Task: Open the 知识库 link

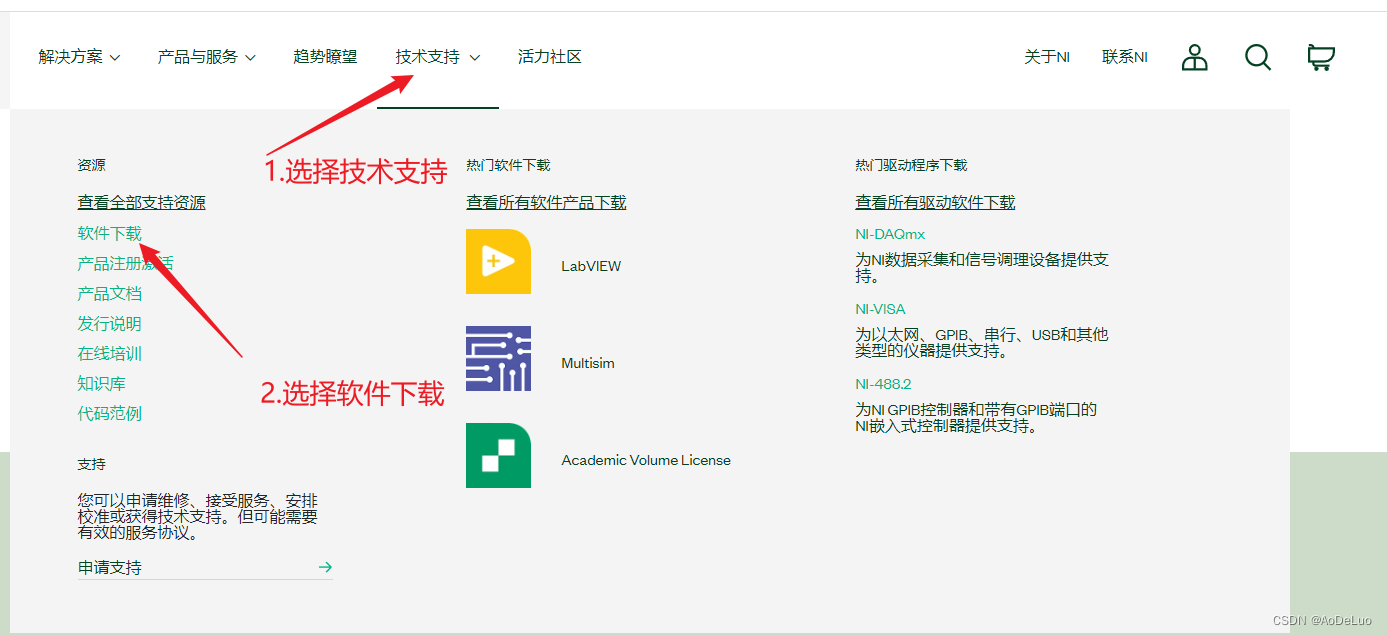Action: pos(102,383)
